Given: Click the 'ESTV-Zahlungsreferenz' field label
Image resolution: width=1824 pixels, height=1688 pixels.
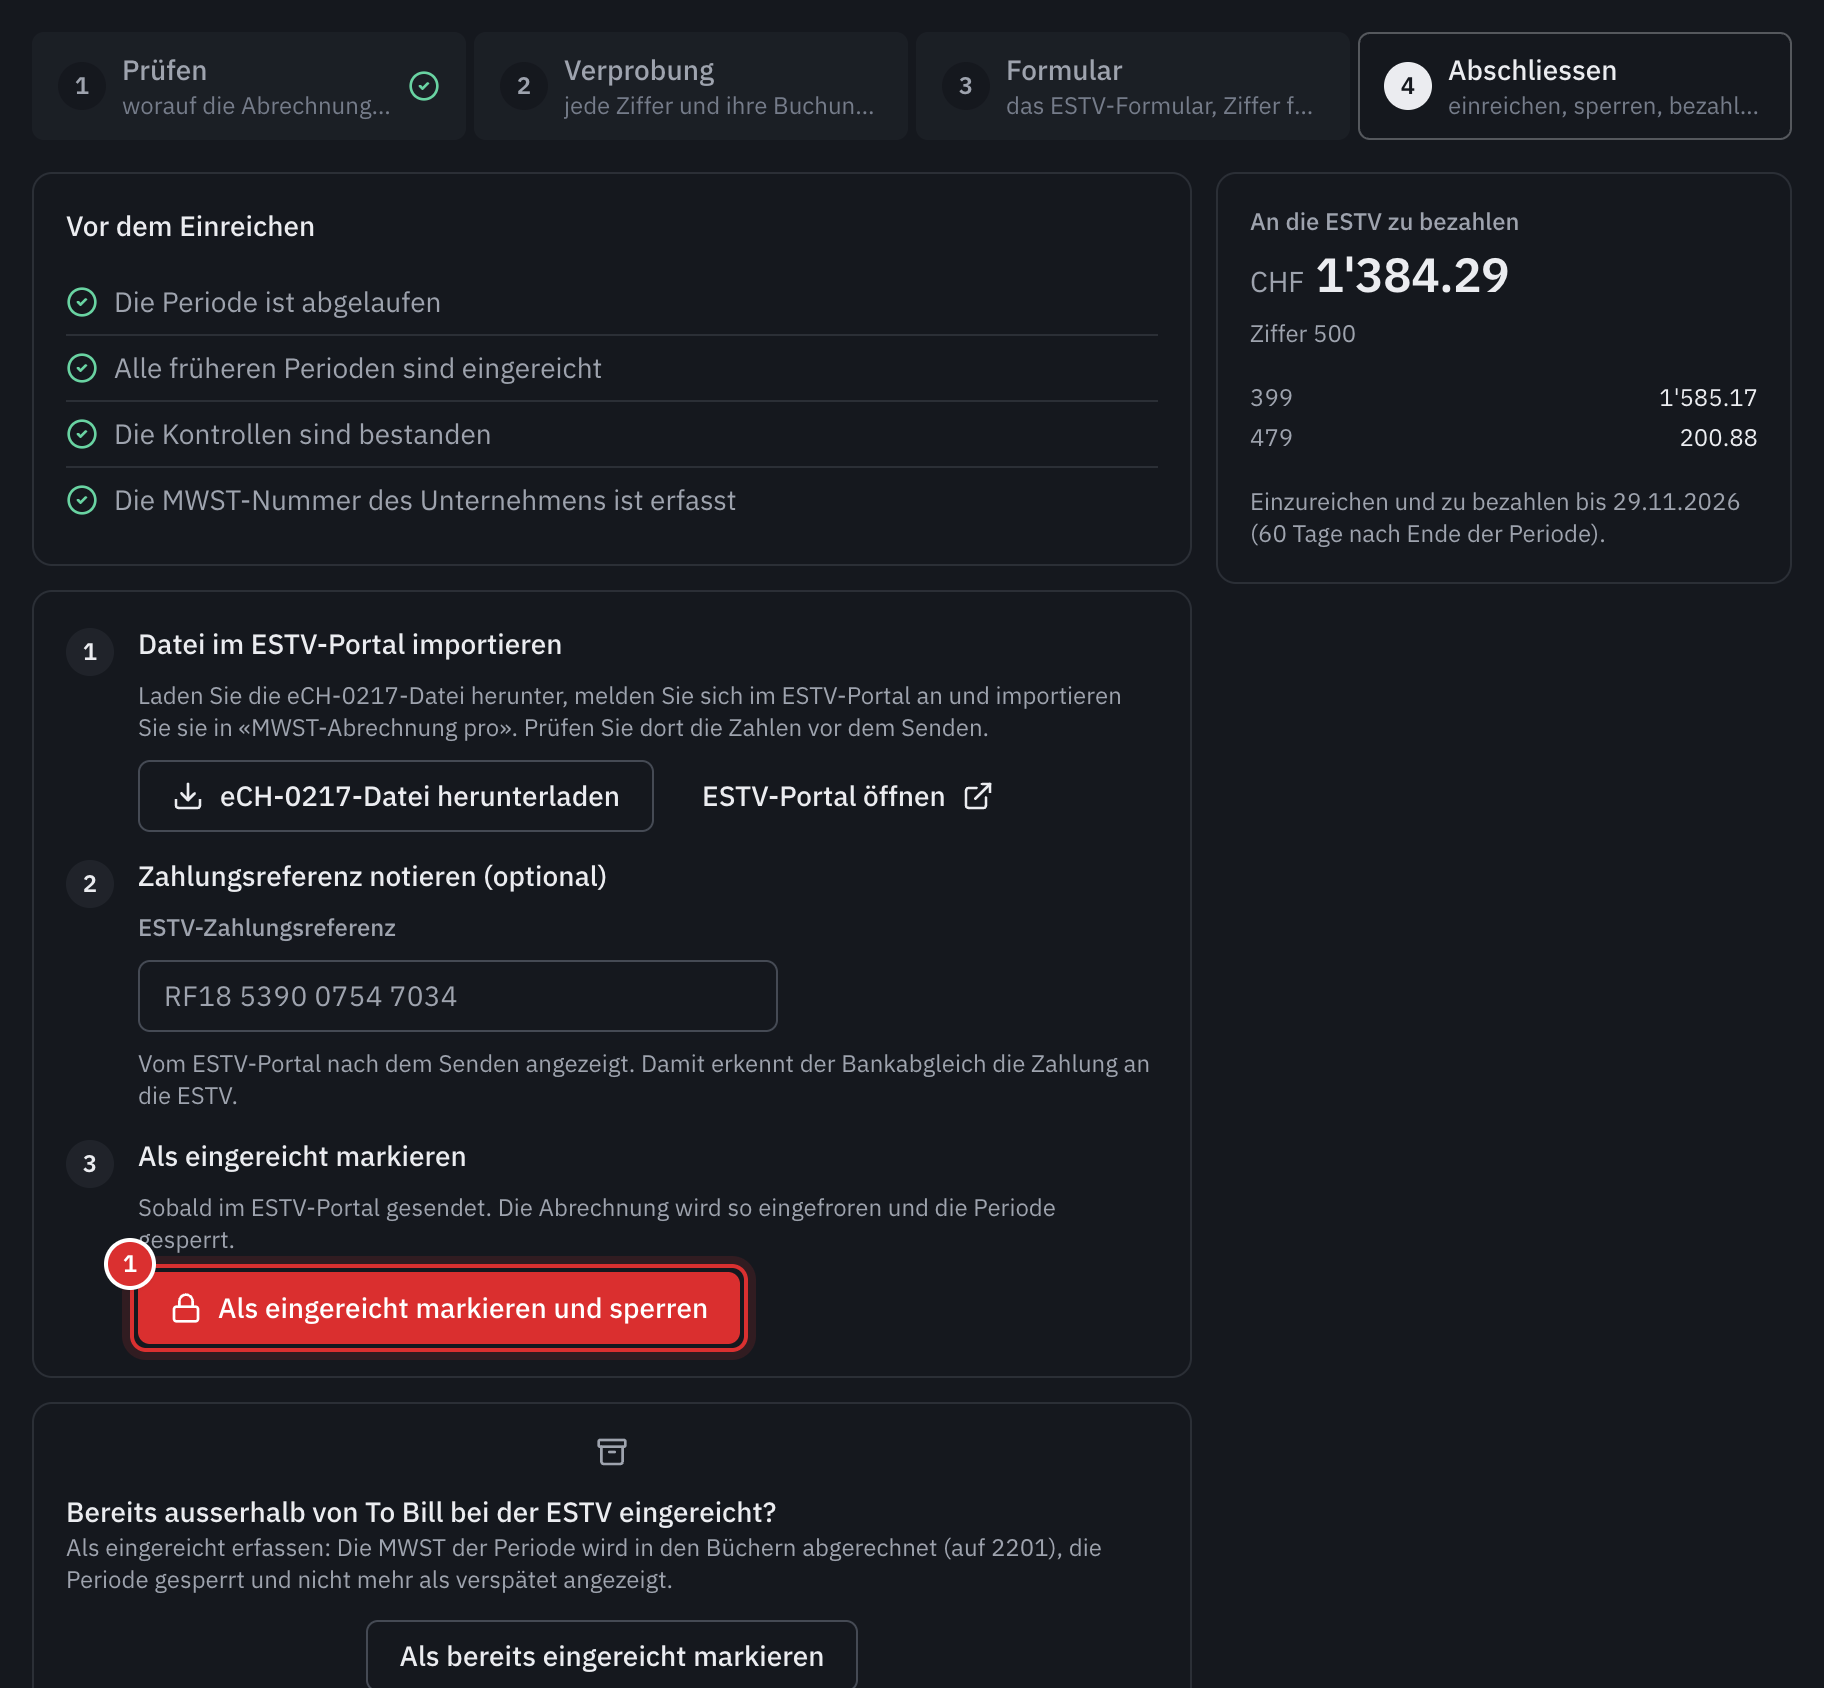Looking at the screenshot, I should point(267,928).
